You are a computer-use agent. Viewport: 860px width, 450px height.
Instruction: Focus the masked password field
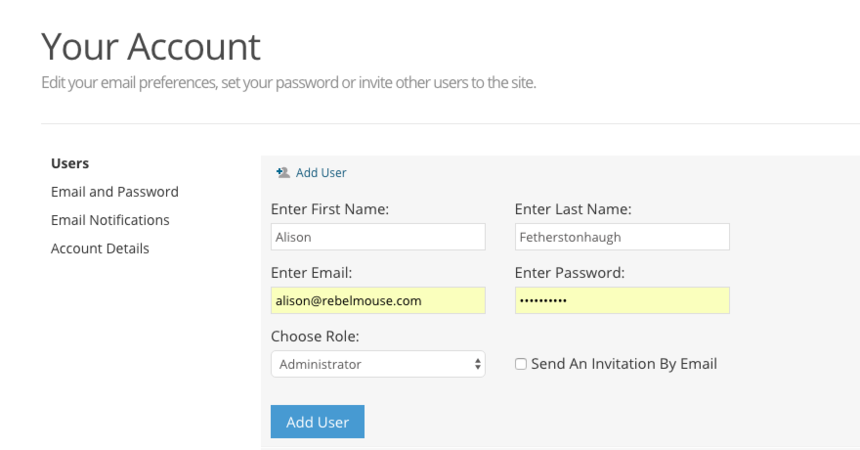621,300
